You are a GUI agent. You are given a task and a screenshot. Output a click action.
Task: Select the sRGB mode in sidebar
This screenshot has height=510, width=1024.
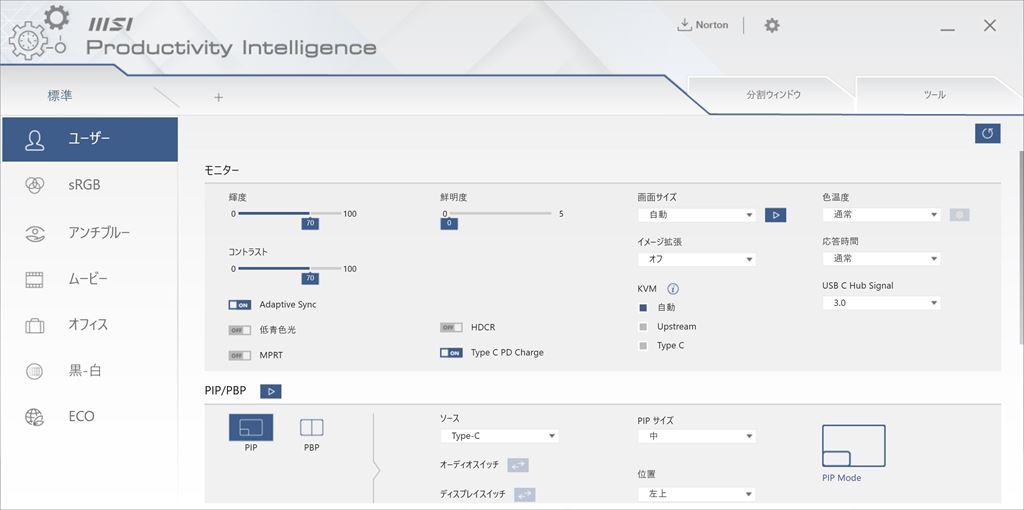89,185
